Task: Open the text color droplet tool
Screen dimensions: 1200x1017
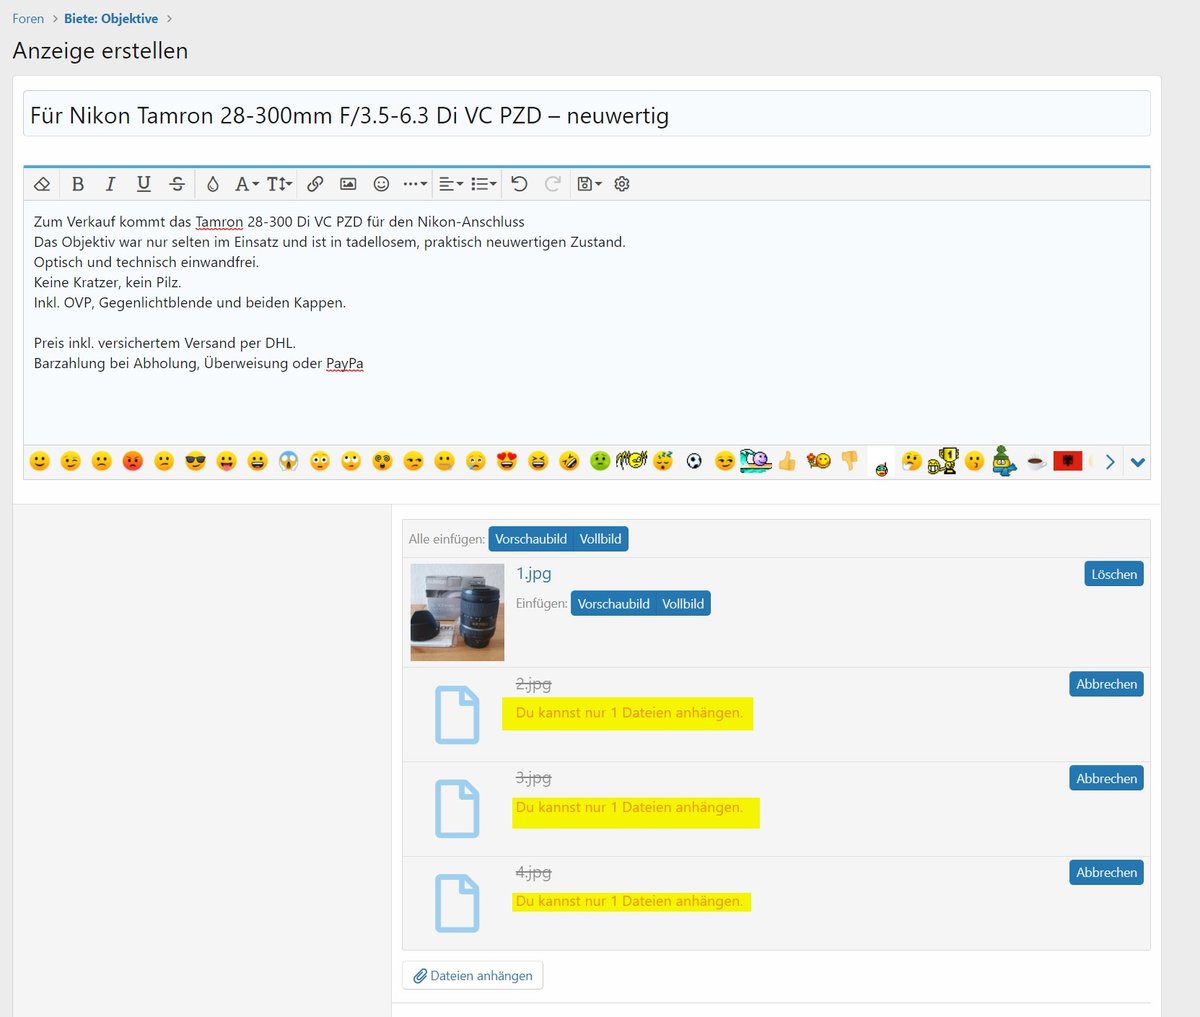Action: click(213, 184)
